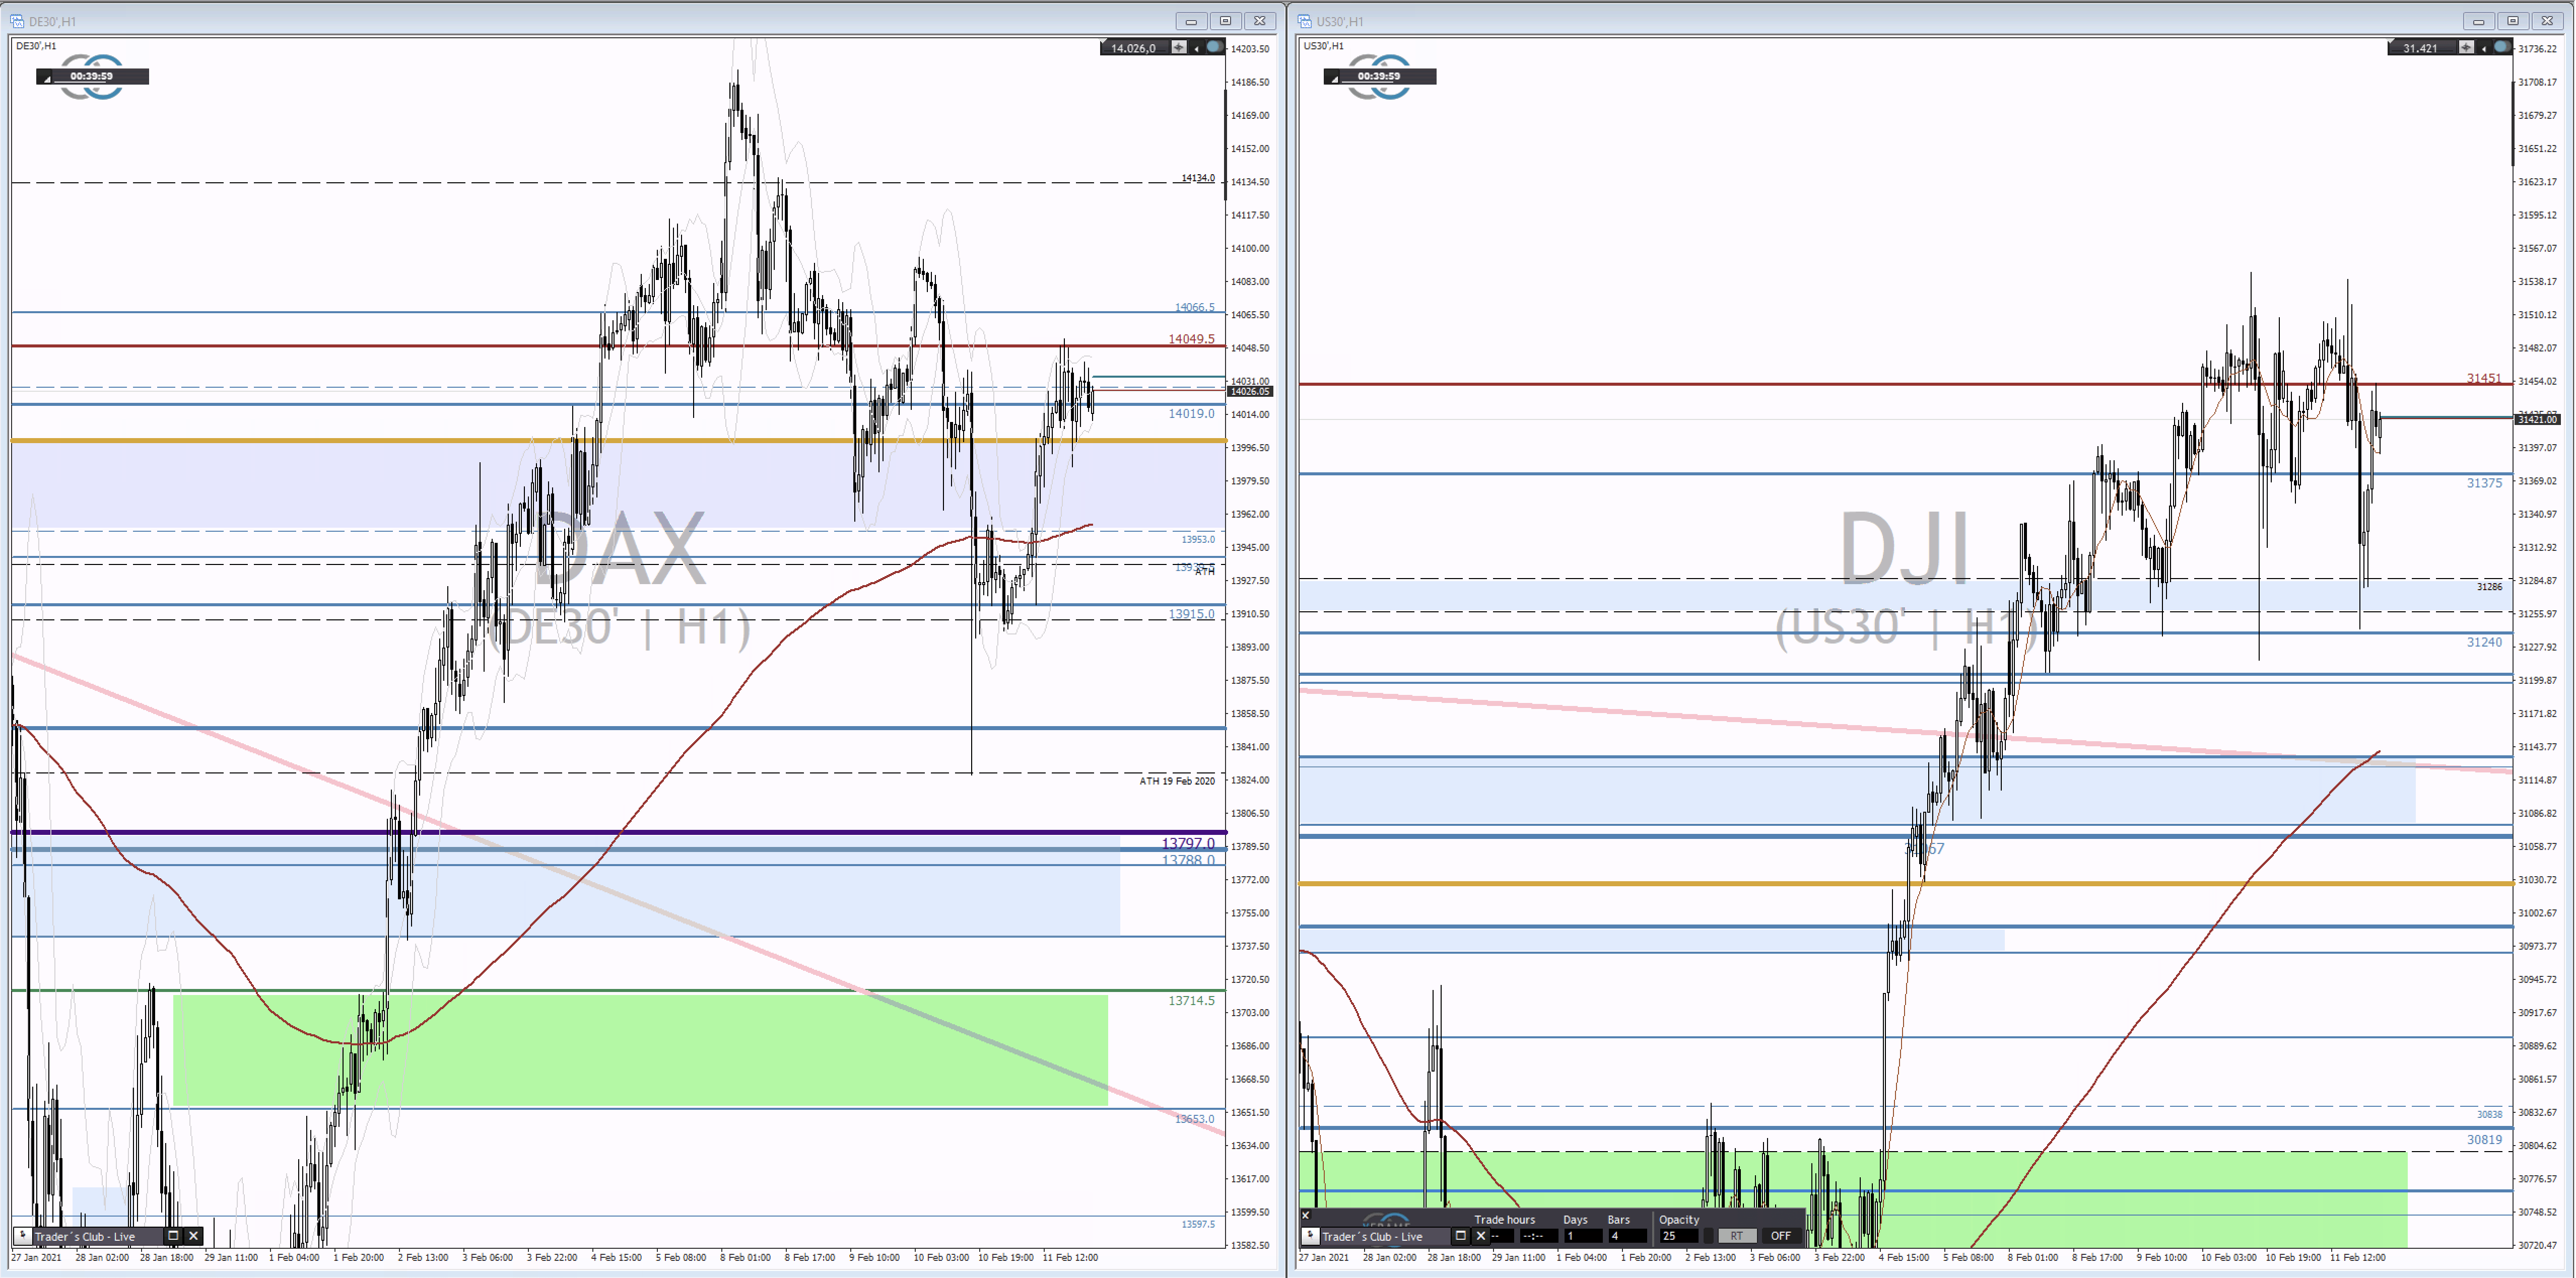Click the Trader's Club icon on the US30 chart
The image size is (2576, 1278).
pyautogui.click(x=1311, y=1236)
